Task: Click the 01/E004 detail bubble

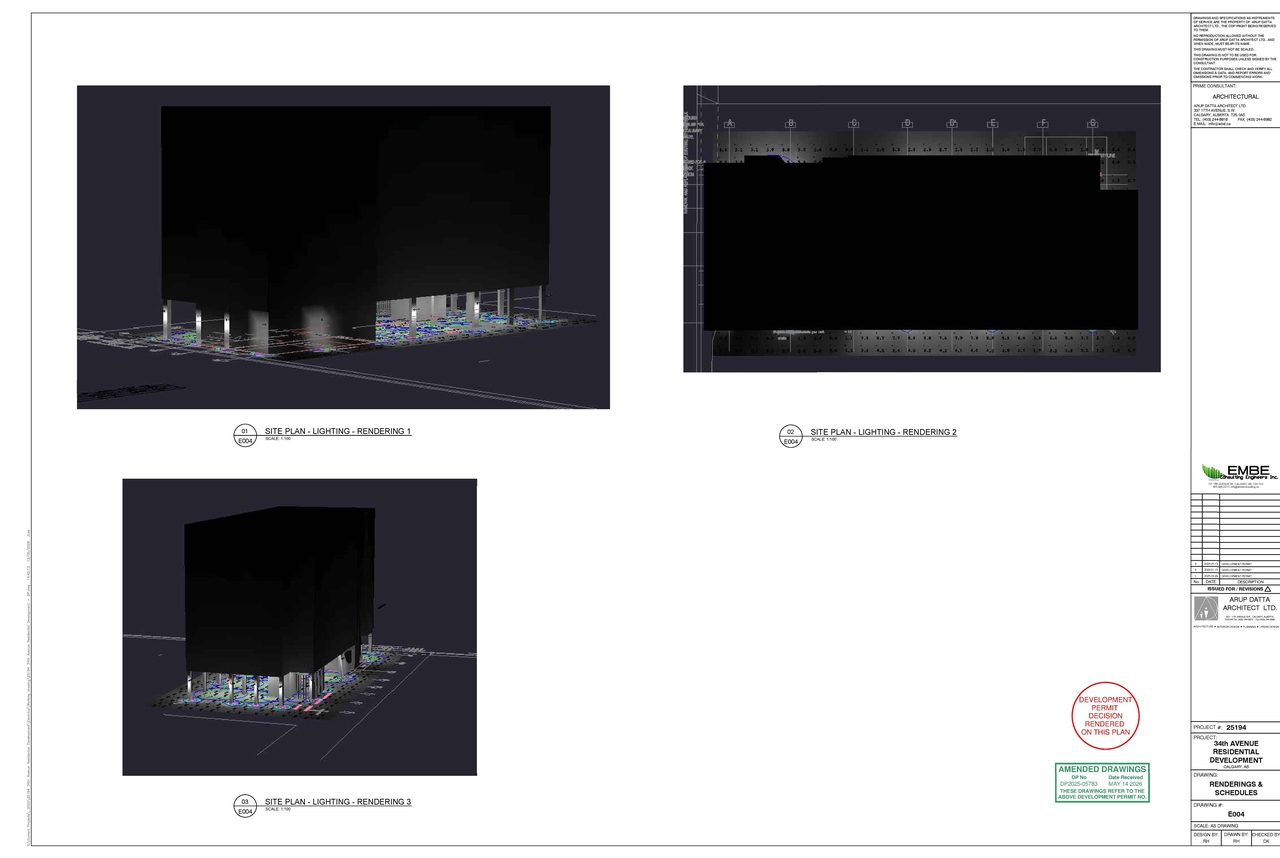Action: click(x=245, y=435)
